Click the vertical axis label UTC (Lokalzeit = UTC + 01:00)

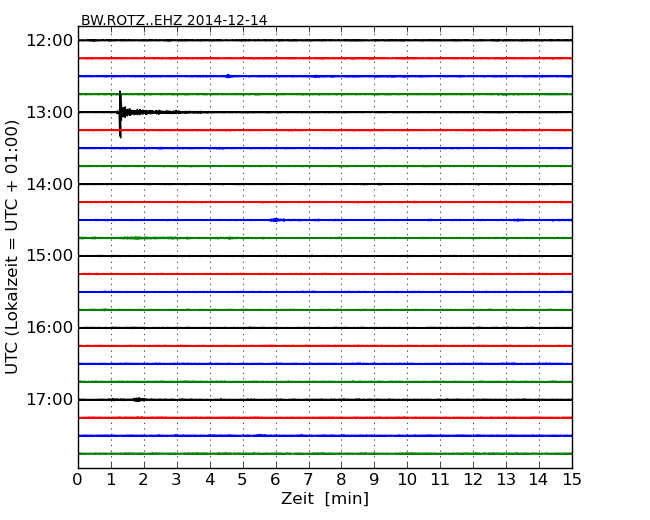[x=12, y=247]
